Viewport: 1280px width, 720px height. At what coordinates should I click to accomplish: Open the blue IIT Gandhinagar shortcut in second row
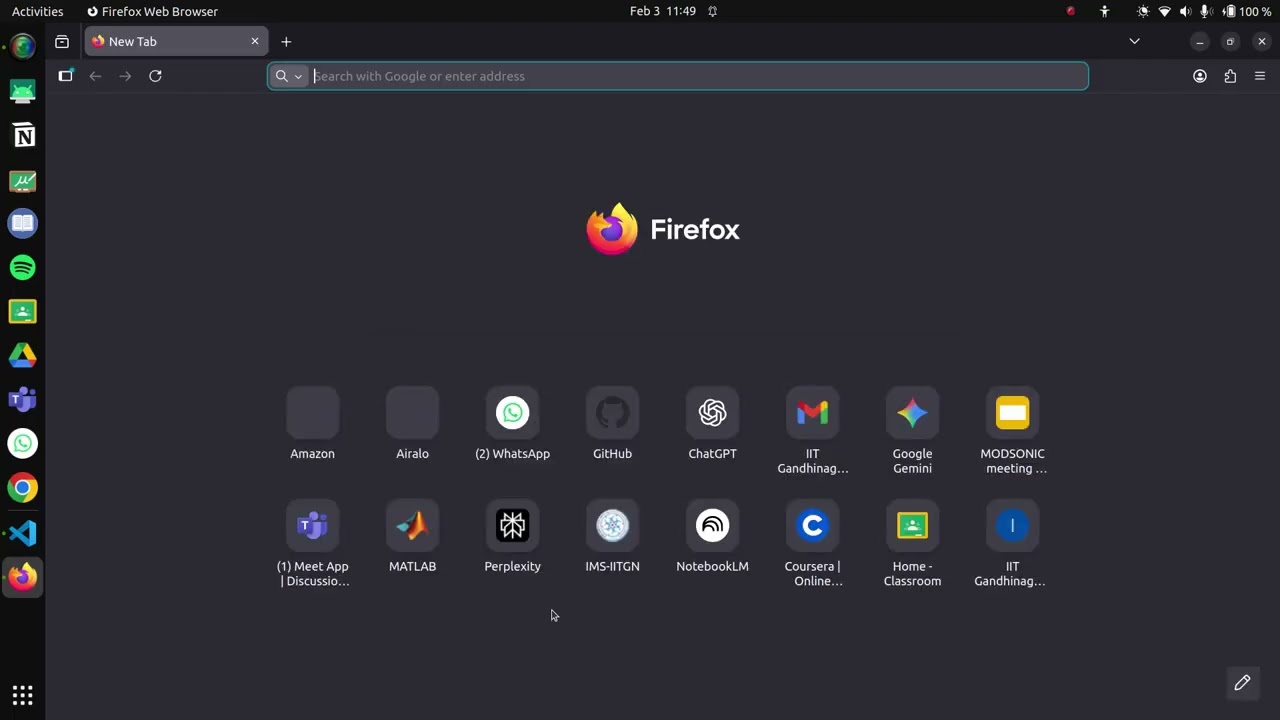[x=1012, y=526]
